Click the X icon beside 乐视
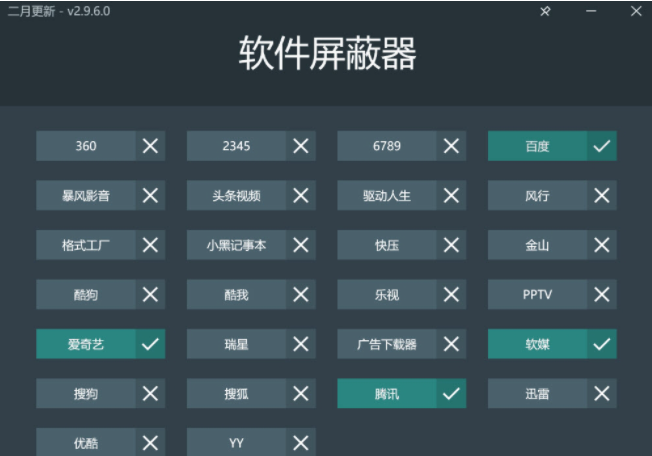 (451, 294)
